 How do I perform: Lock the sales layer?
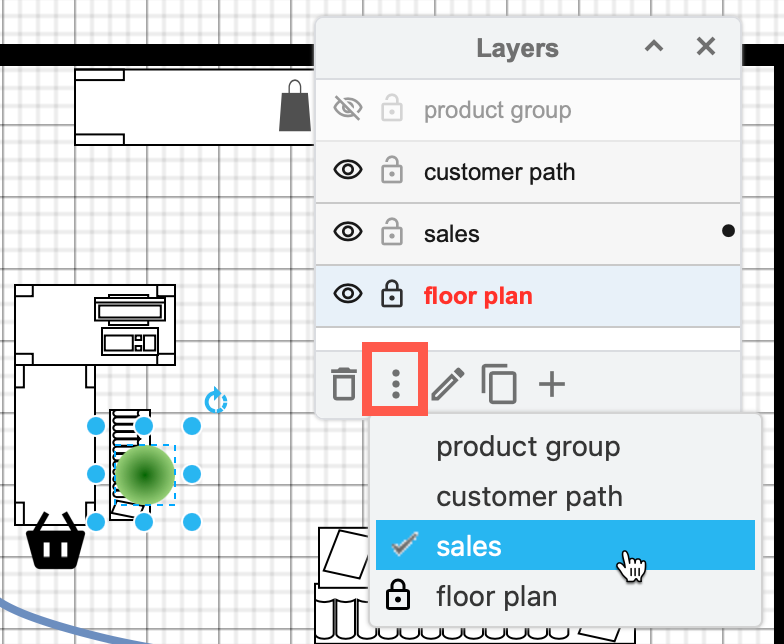click(392, 232)
